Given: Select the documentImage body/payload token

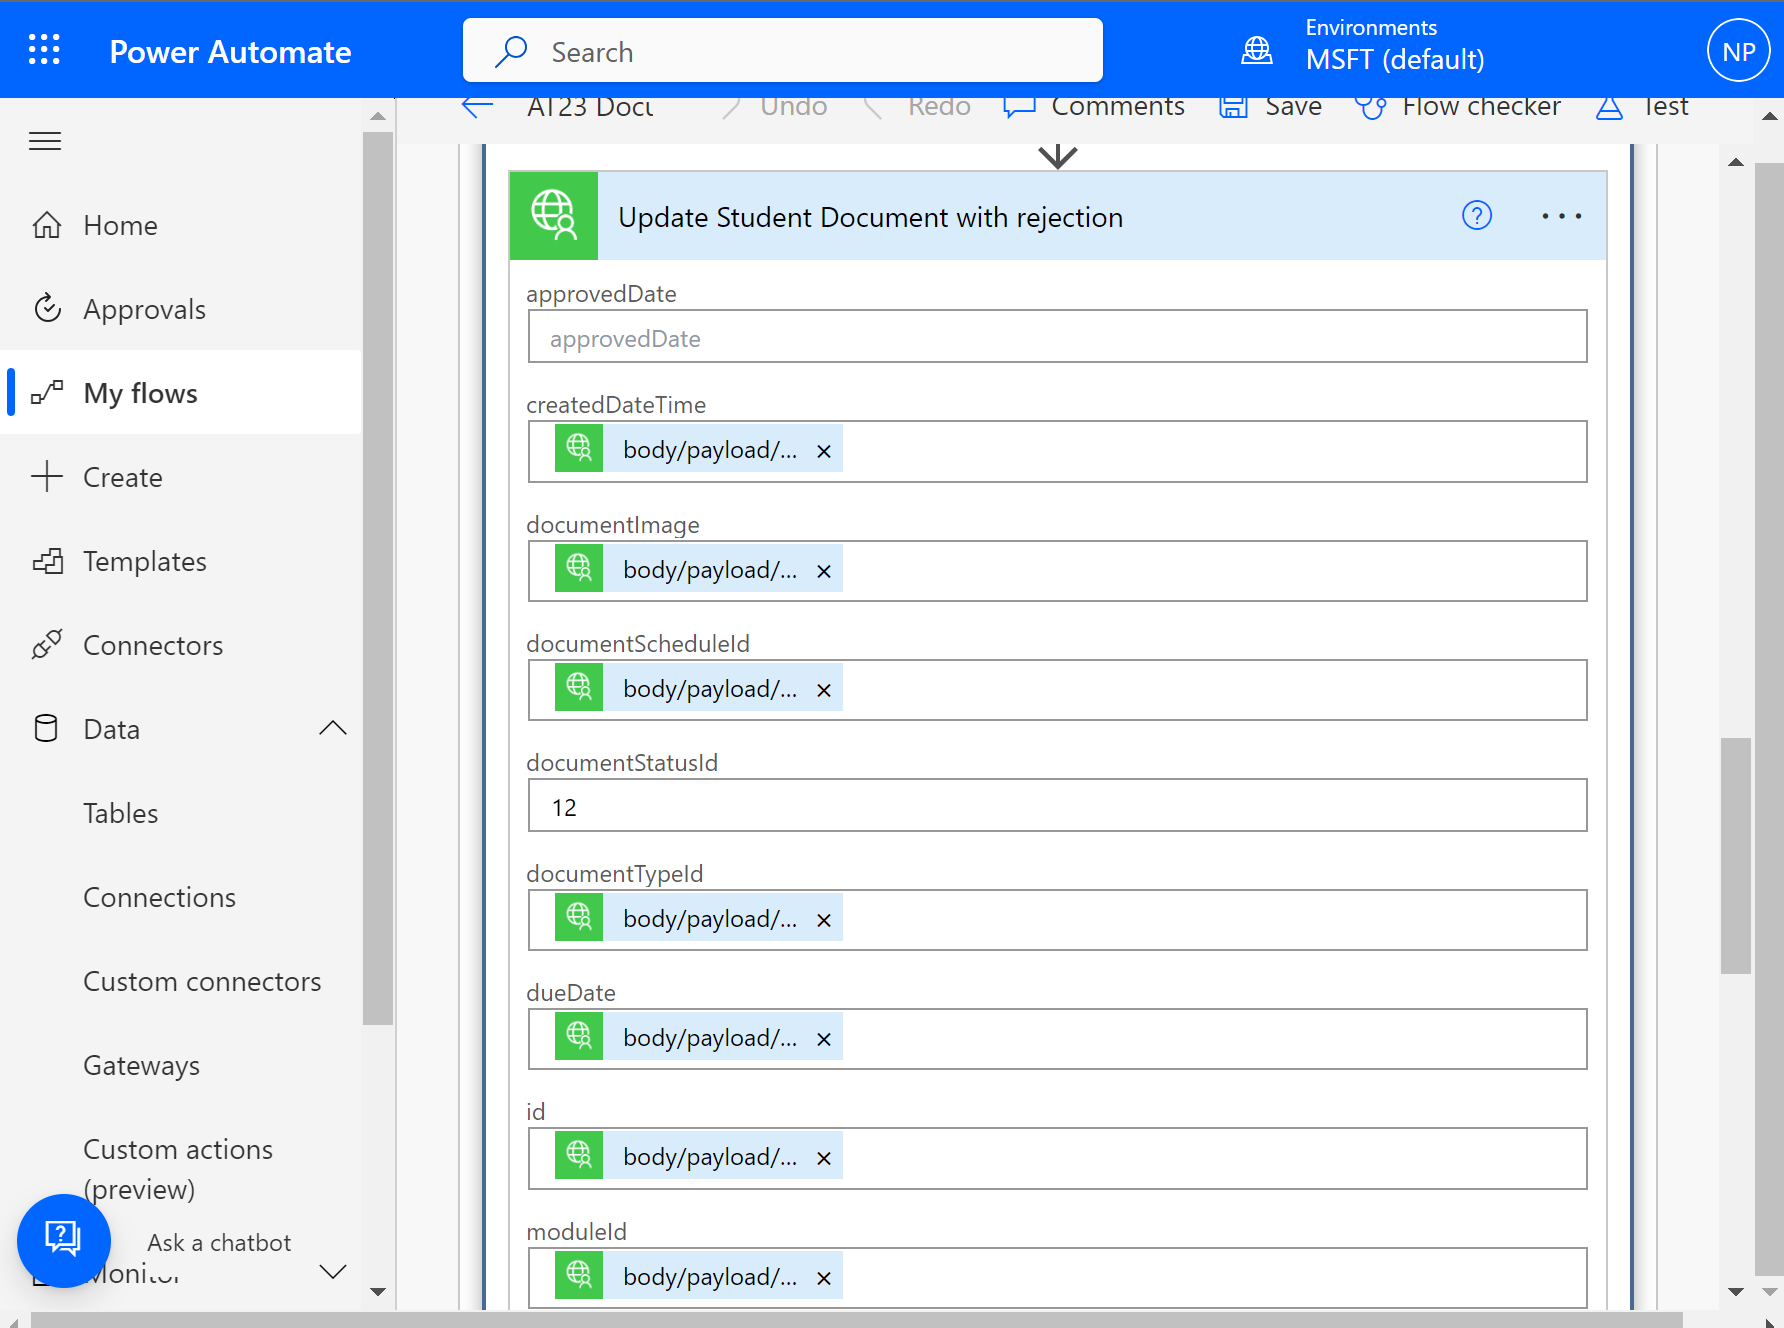Looking at the screenshot, I should [x=699, y=569].
